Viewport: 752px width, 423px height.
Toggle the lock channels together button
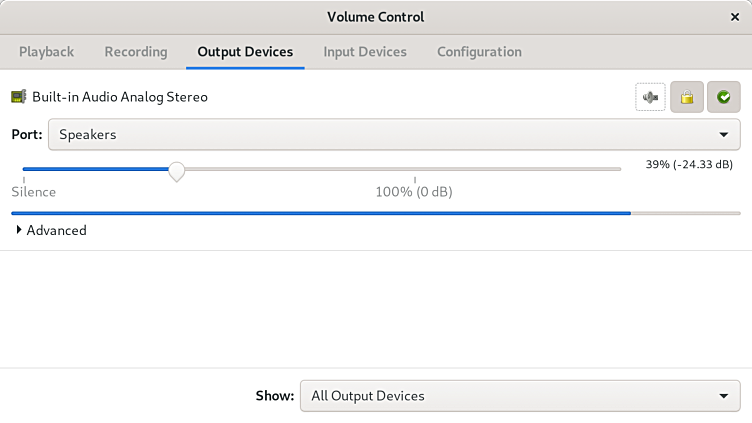tap(686, 97)
